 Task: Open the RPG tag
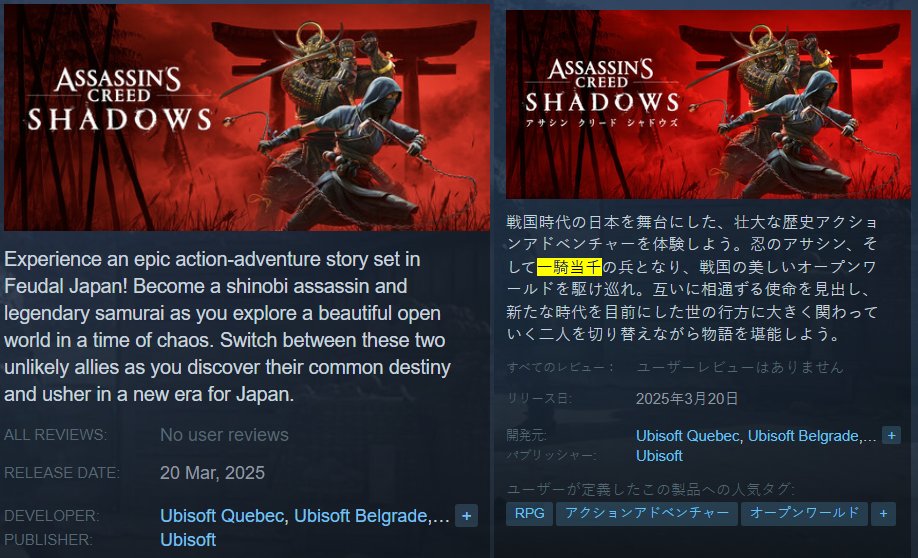(x=529, y=514)
